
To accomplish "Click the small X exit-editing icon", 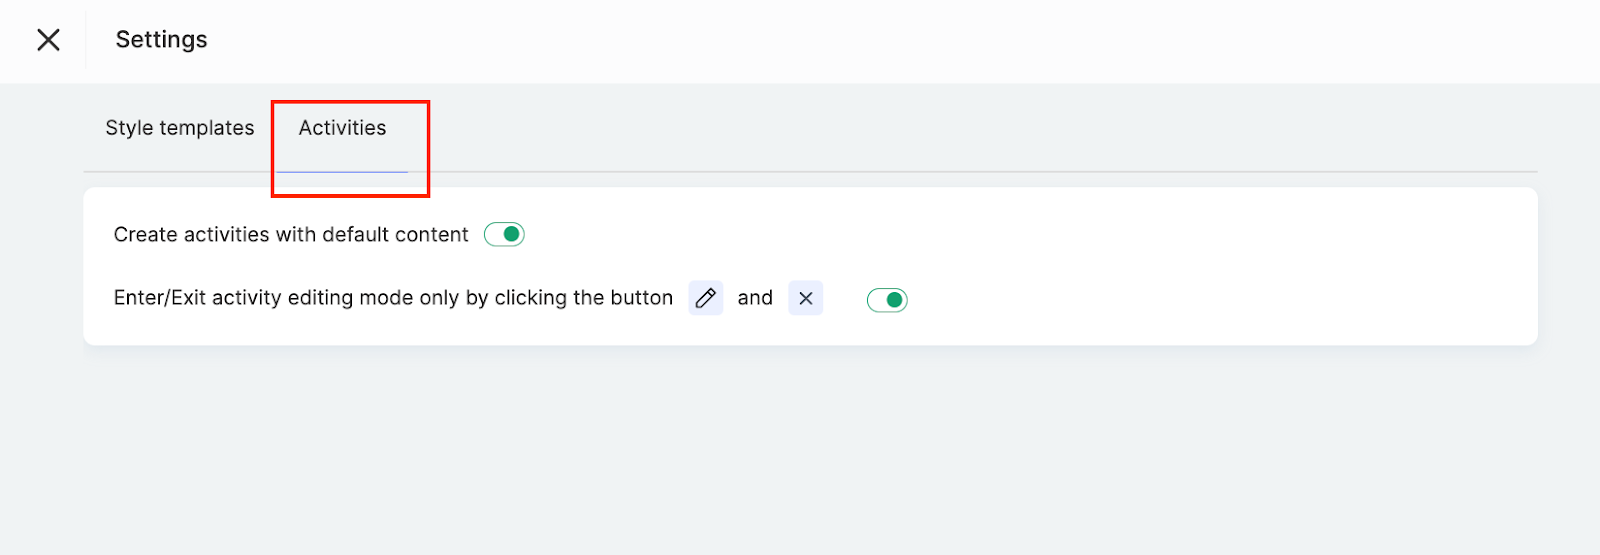I will pos(805,298).
